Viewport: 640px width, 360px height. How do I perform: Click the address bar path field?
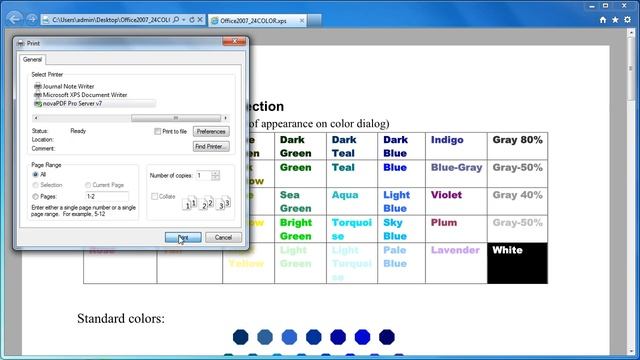coord(110,20)
